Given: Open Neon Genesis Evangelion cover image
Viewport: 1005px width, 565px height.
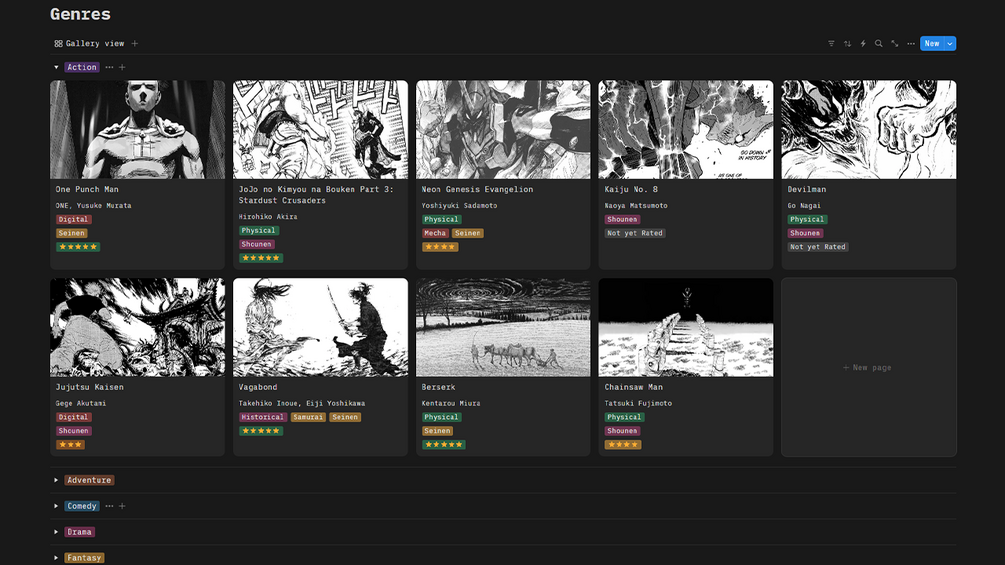Looking at the screenshot, I should point(503,129).
